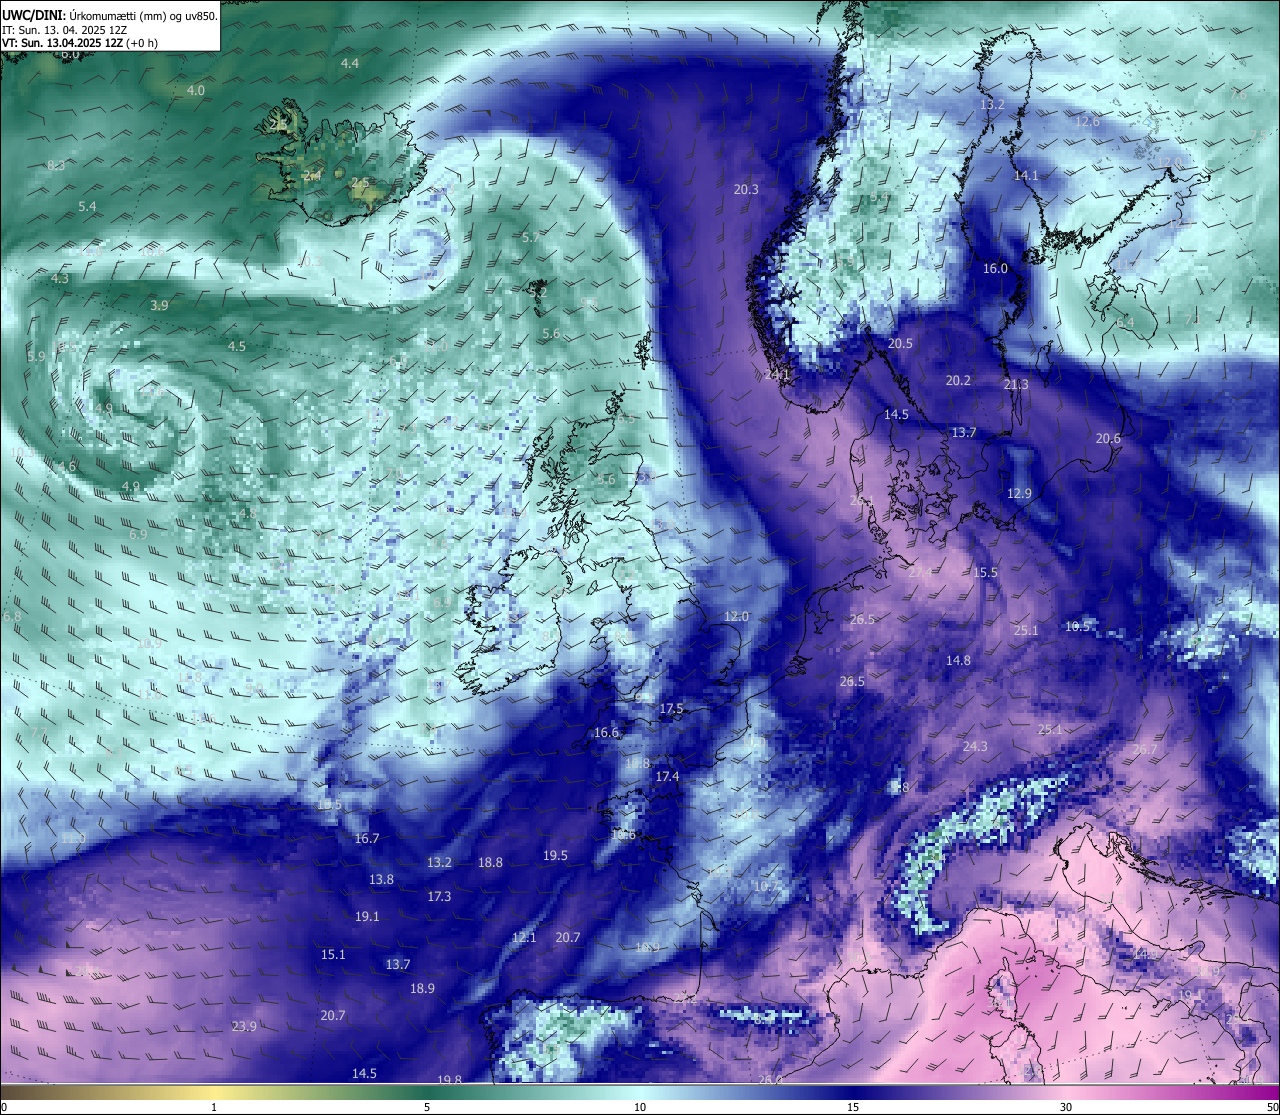Click the 2.4 value over Iceland
The height and width of the screenshot is (1115, 1280).
[312, 175]
